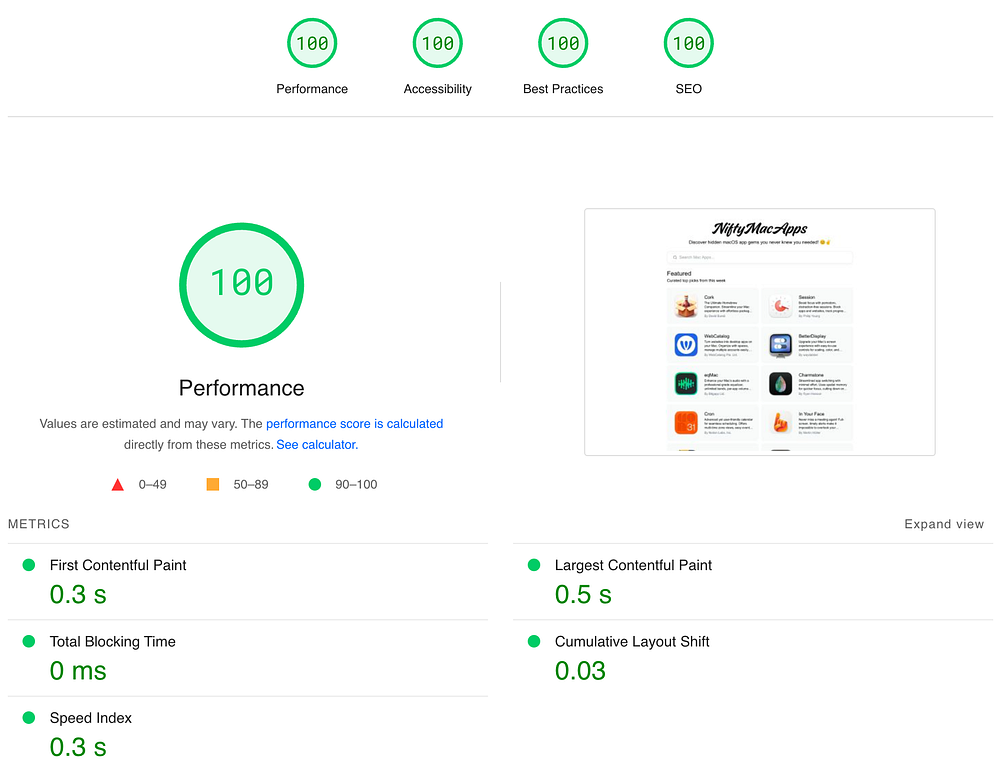Select the Cumulative Layout Shift metric row

(x=753, y=658)
